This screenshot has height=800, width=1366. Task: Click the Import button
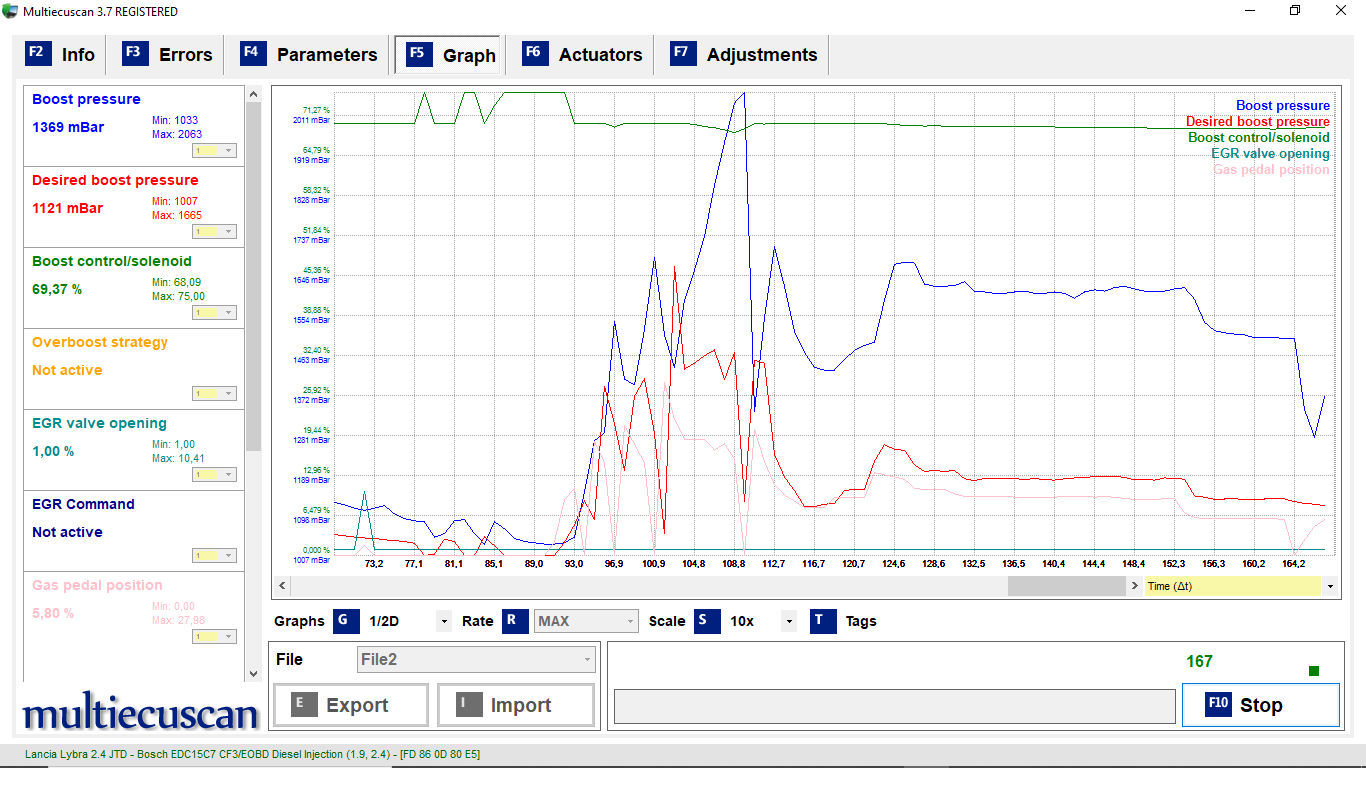click(515, 705)
